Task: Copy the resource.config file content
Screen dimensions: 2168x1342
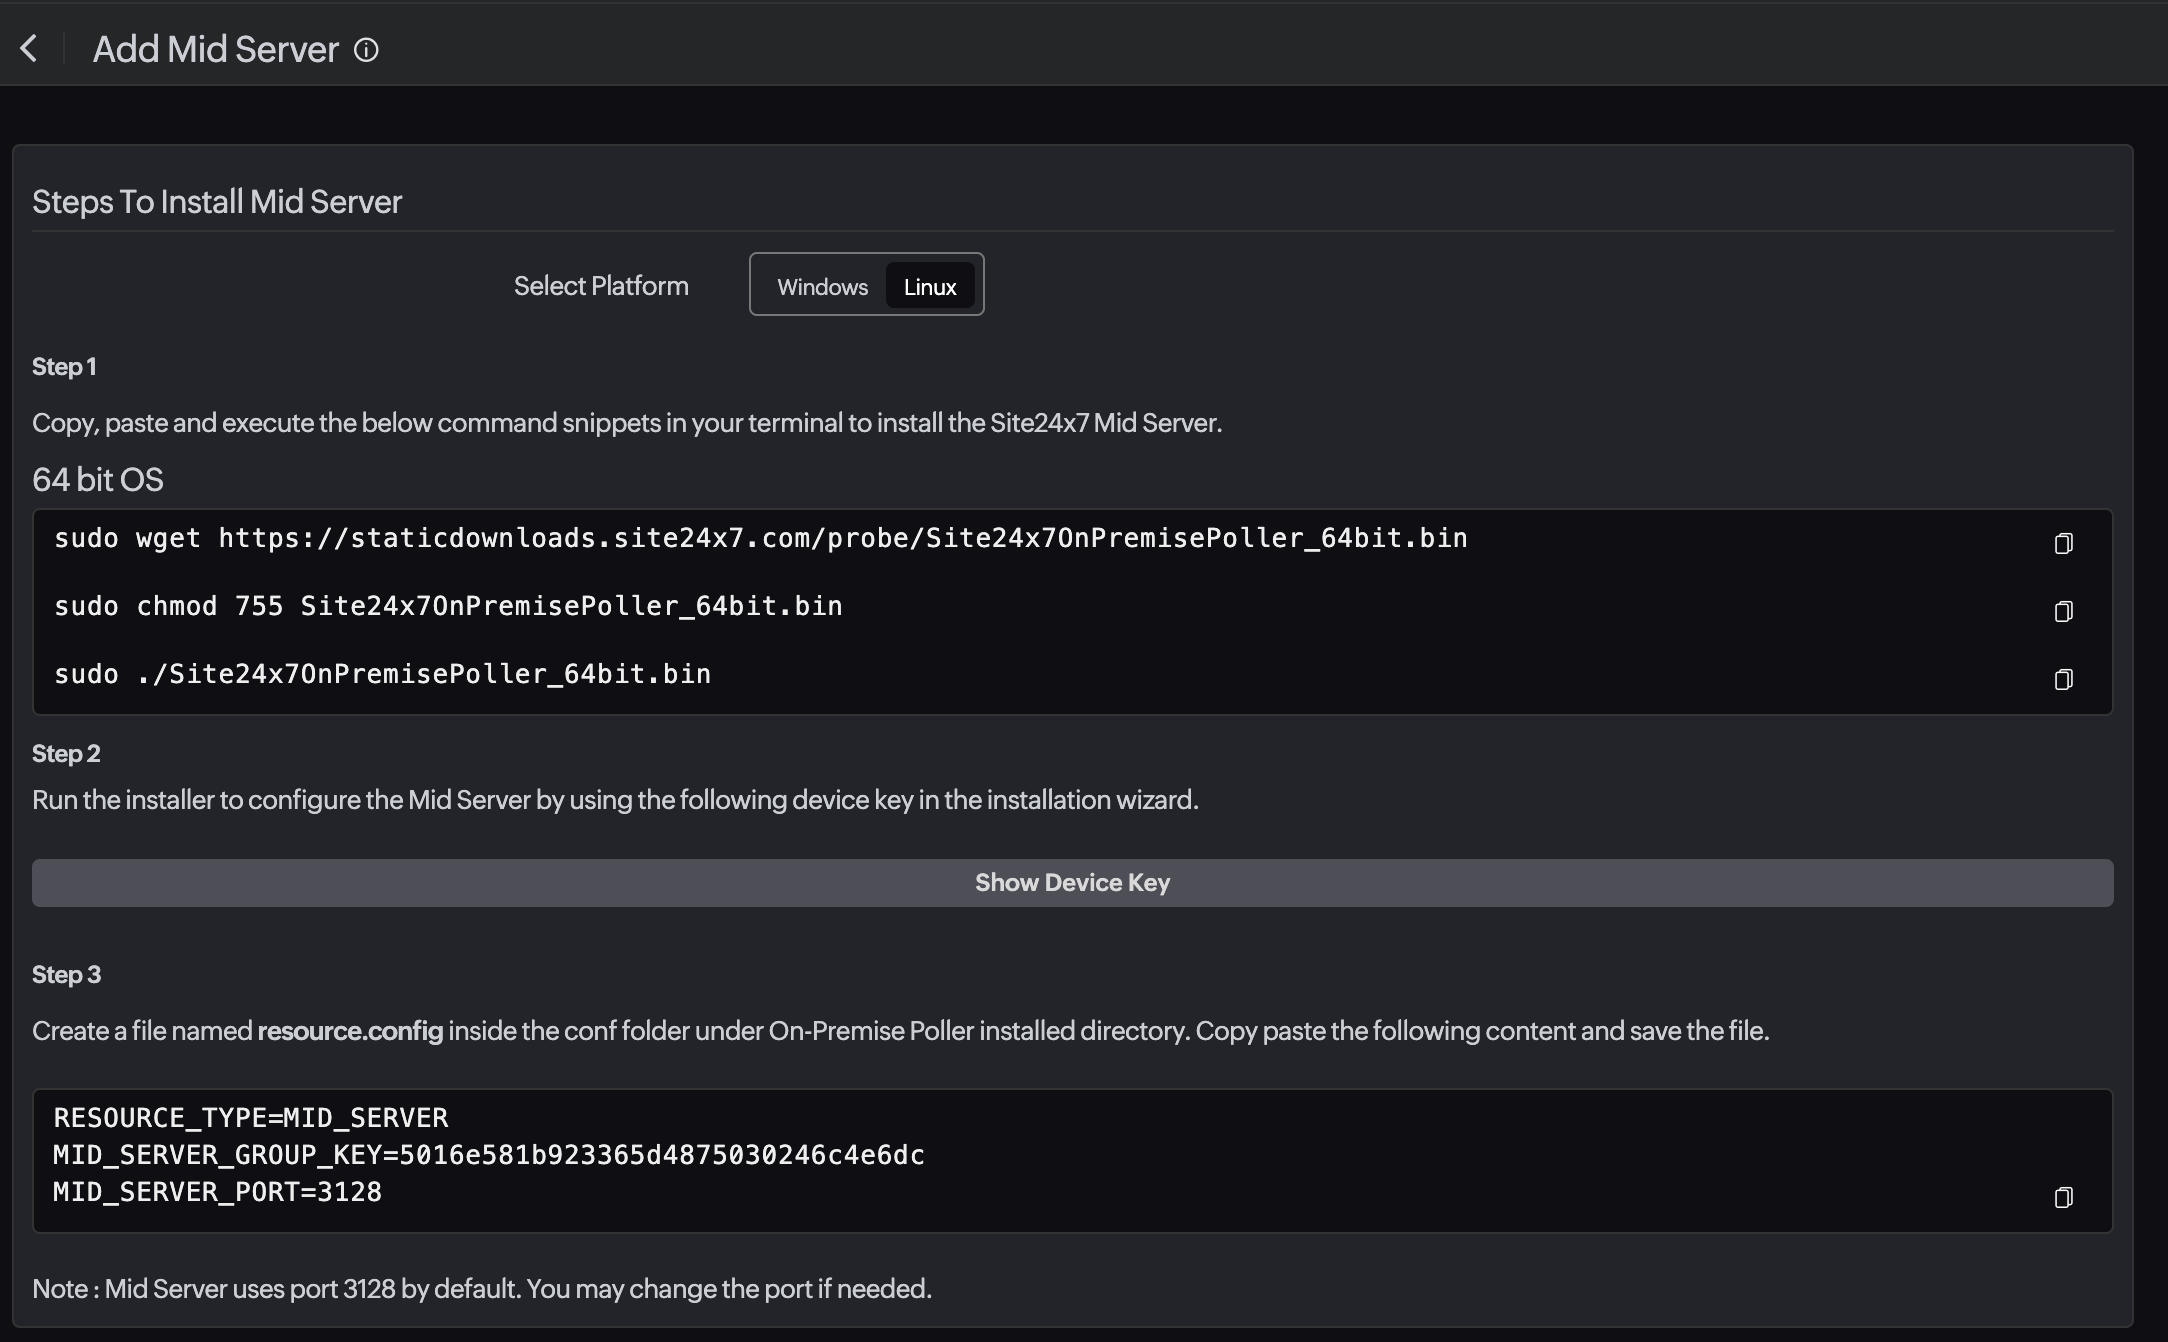Action: (x=2063, y=1197)
